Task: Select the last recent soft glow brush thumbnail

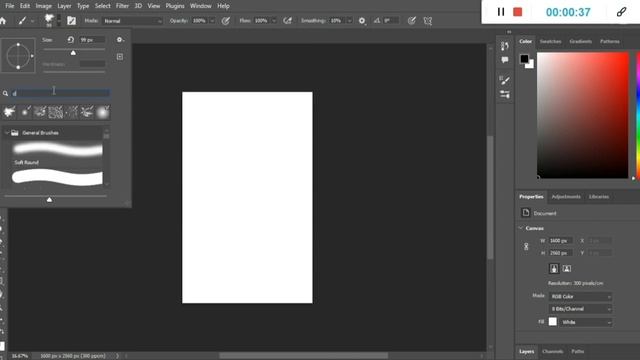Action: 103,112
